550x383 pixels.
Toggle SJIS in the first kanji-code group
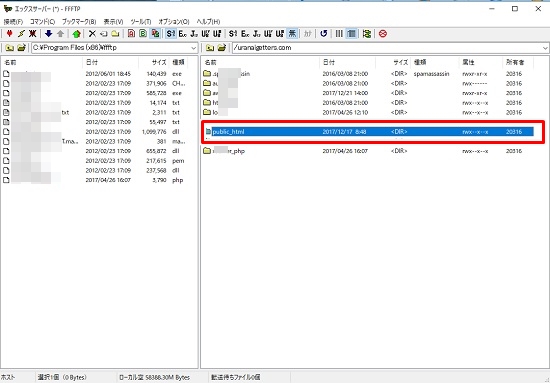[x=170, y=34]
